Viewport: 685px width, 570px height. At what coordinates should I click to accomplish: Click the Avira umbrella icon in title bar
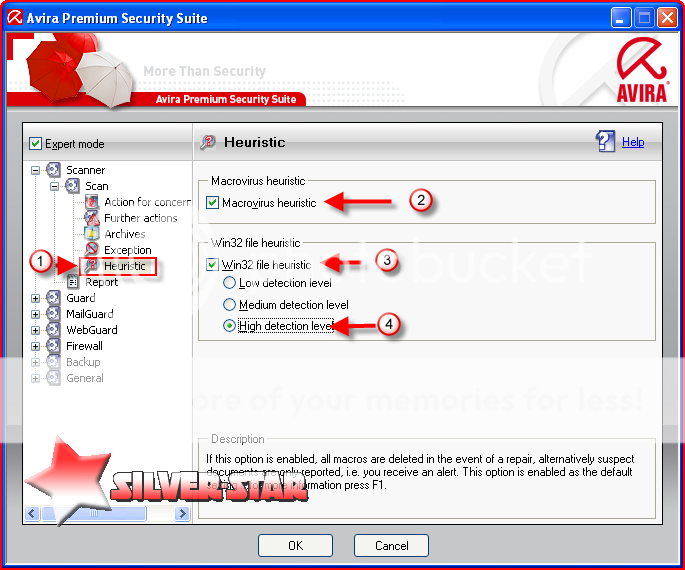[x=14, y=17]
